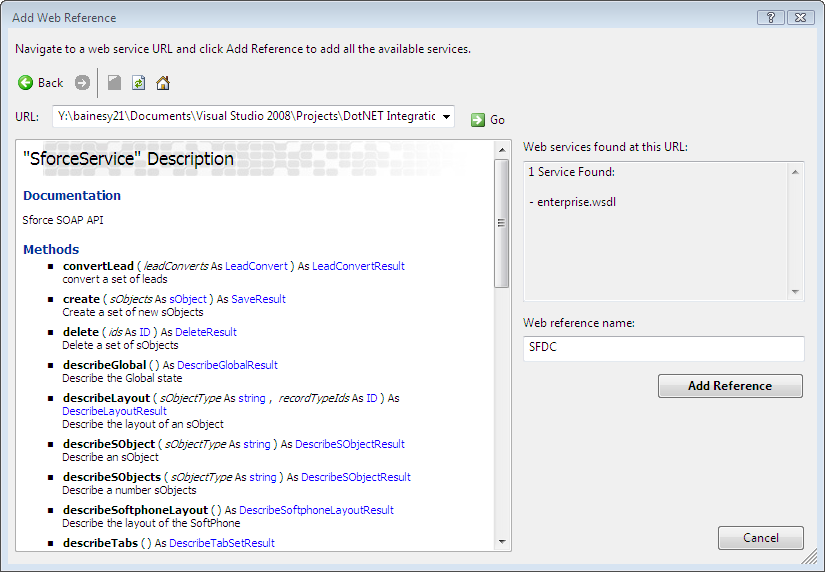Viewport: 825px width, 572px height.
Task: Click the Stop loading icon
Action: point(114,83)
